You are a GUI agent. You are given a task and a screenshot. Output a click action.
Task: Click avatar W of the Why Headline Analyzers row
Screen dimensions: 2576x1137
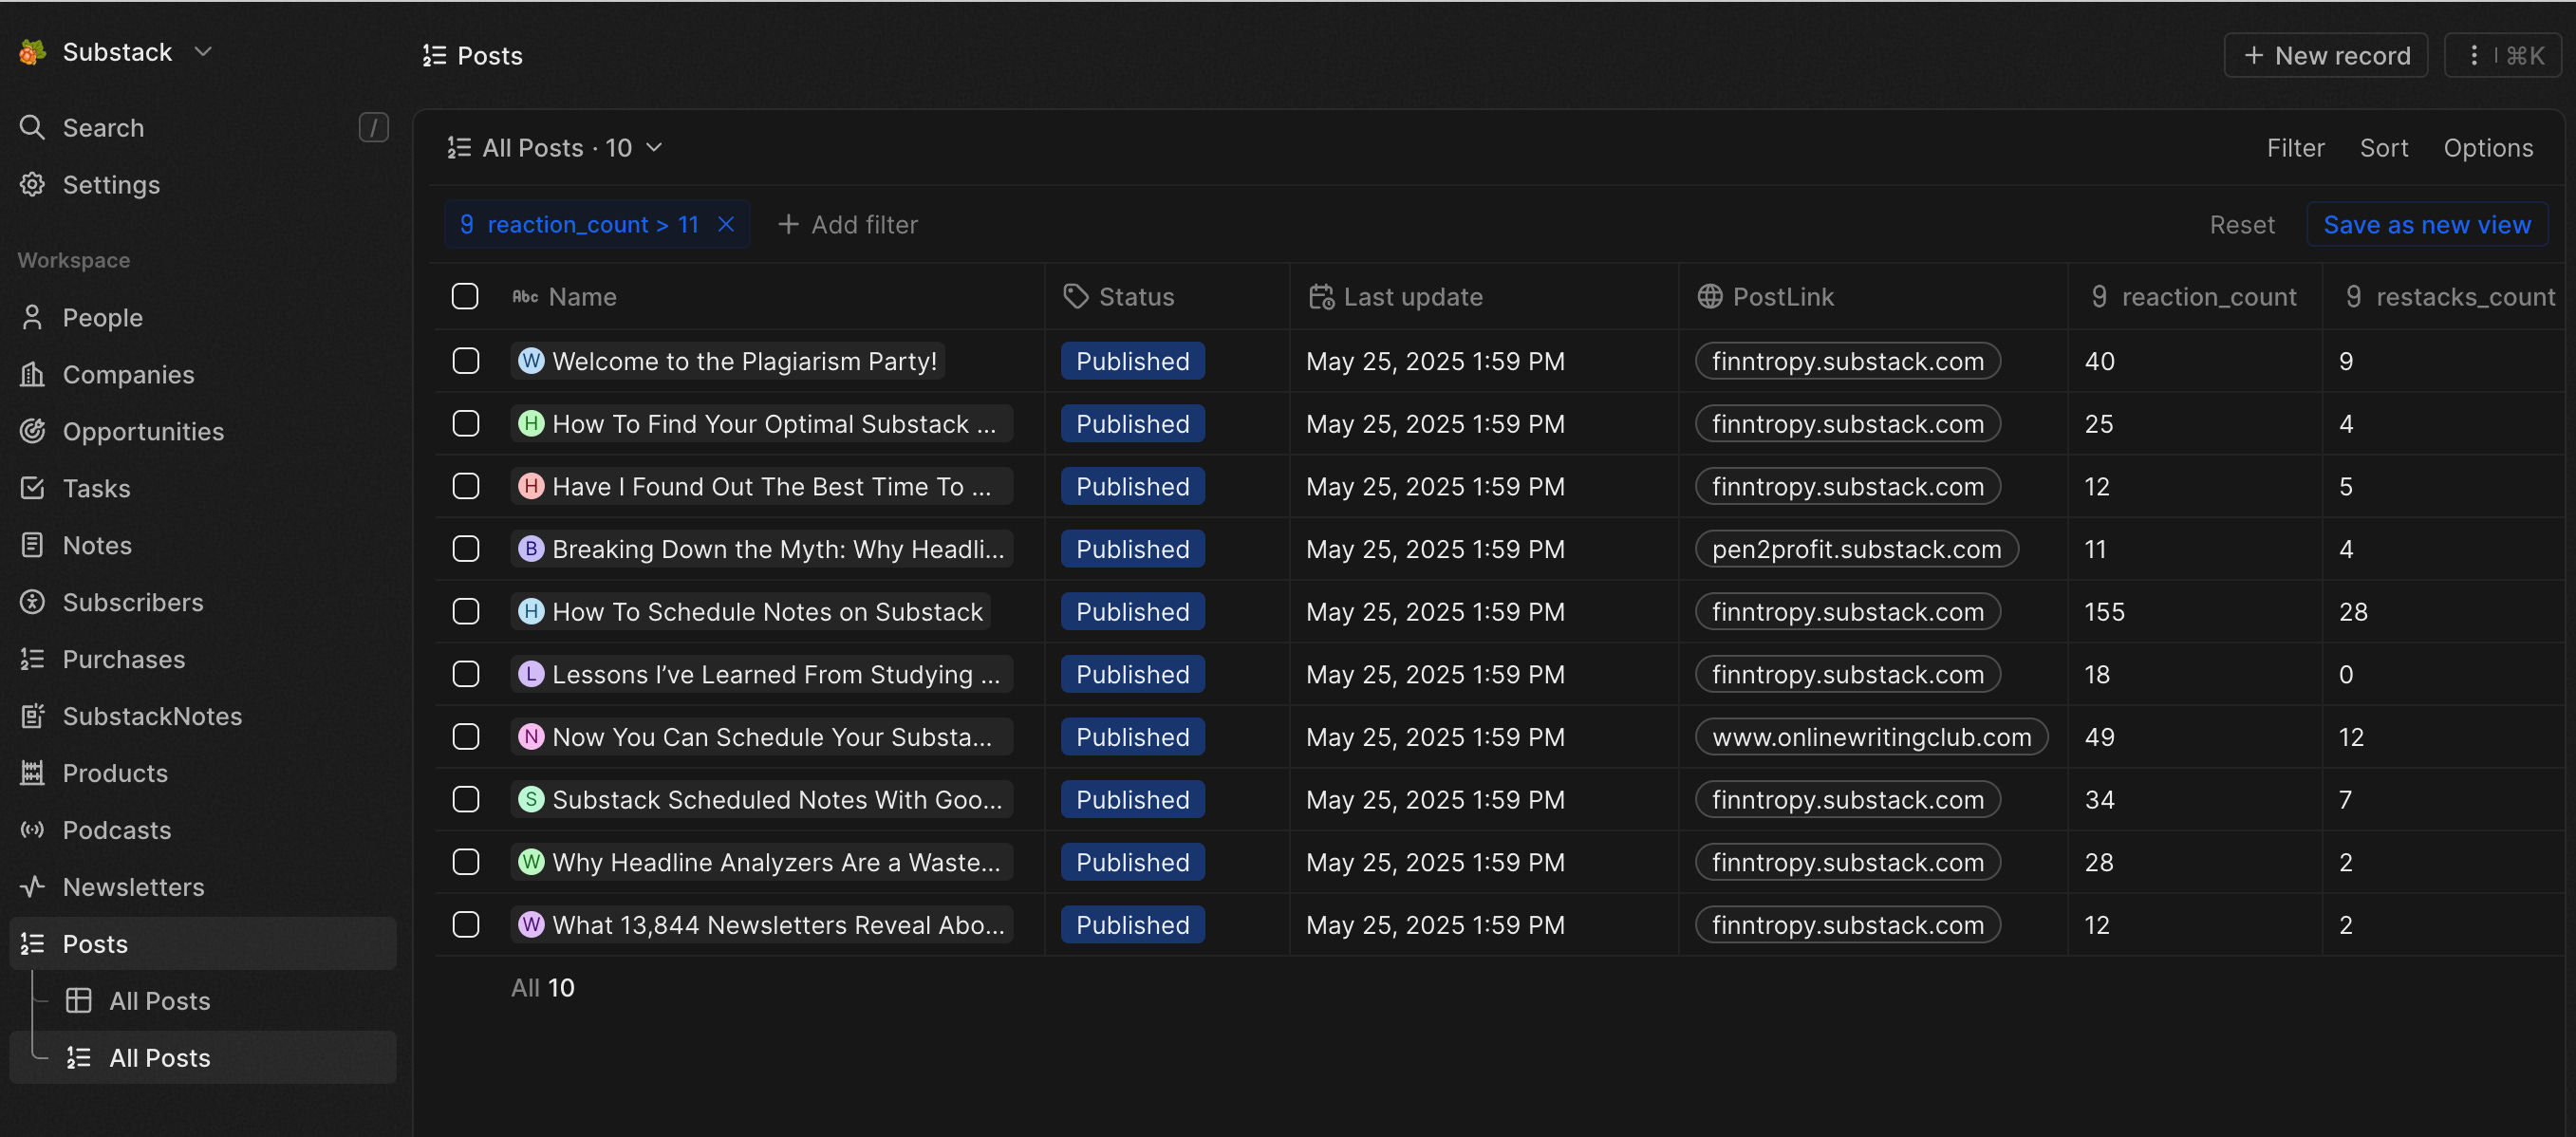pos(531,862)
